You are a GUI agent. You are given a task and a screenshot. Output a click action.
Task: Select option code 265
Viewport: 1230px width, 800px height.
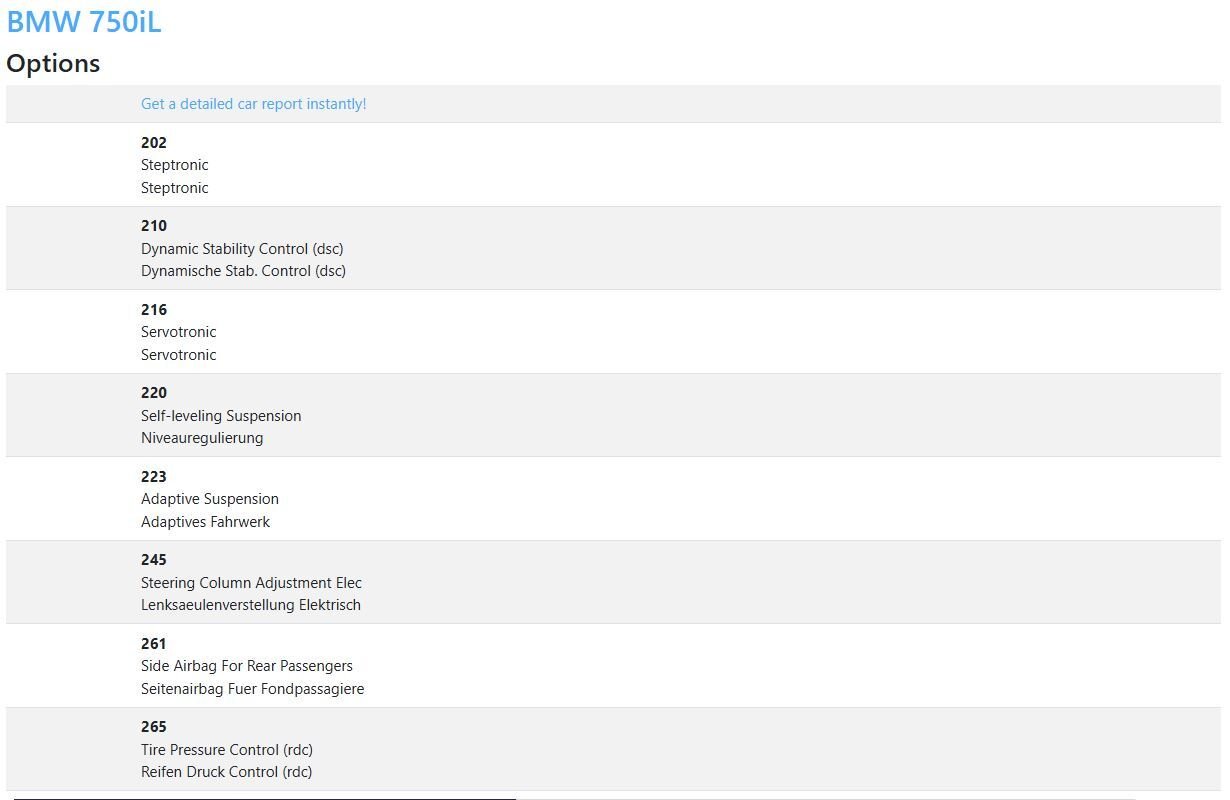[154, 727]
